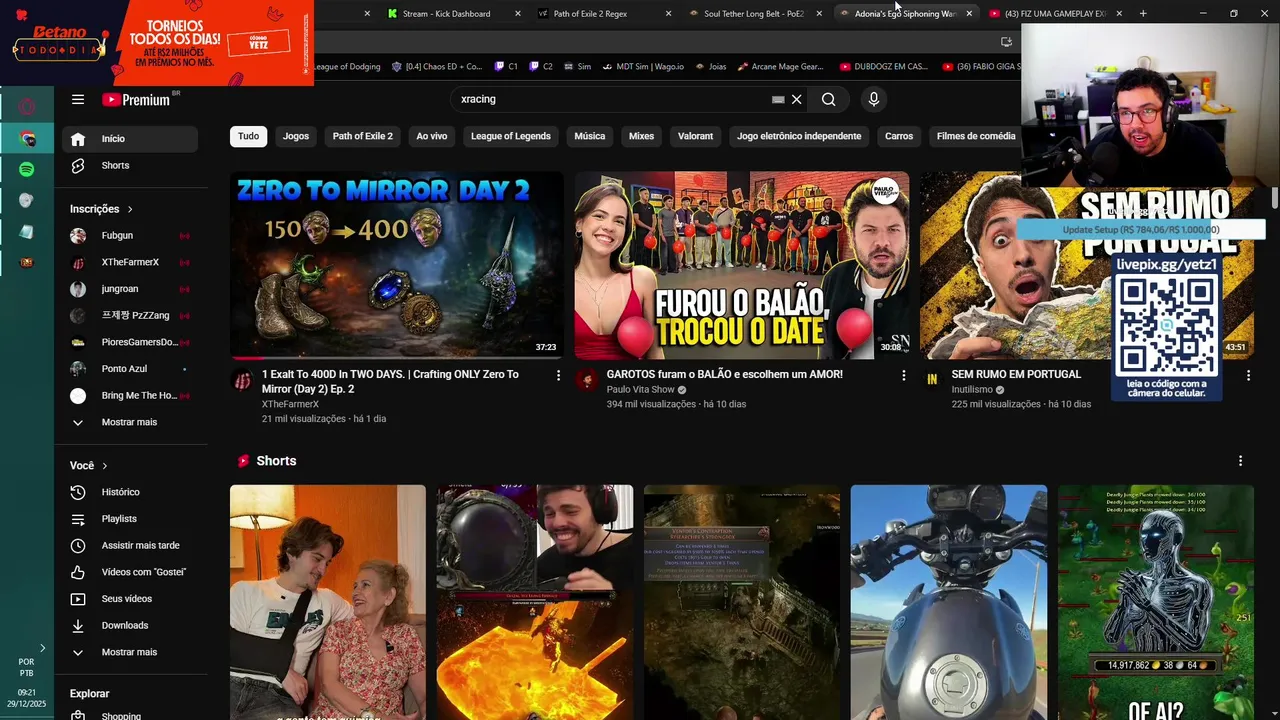This screenshot has width=1280, height=720.
Task: Open options menu for GAROTOS furam video
Action: pos(903,375)
